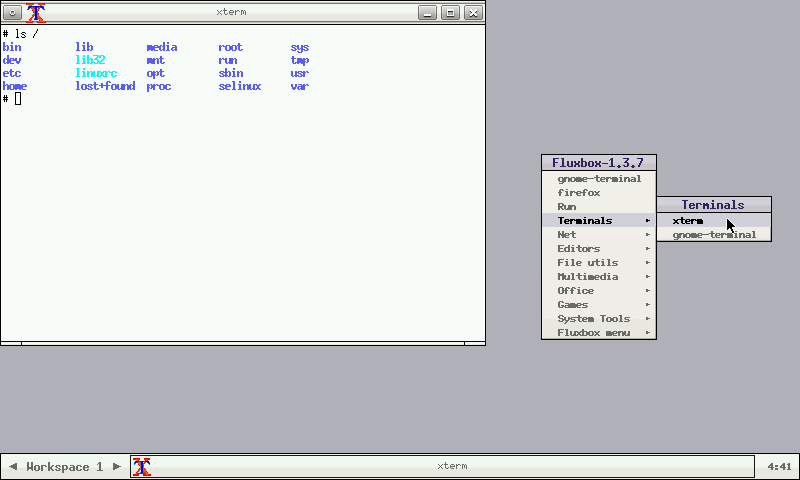This screenshot has height=480, width=800.
Task: Click the 'dev' directory name in terminal
Action: pos(12,60)
